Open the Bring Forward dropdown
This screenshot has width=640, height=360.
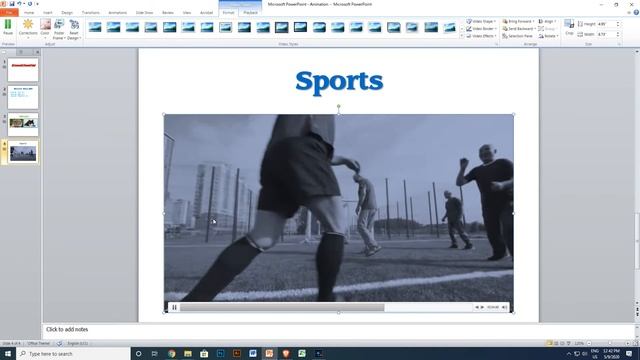518,21
